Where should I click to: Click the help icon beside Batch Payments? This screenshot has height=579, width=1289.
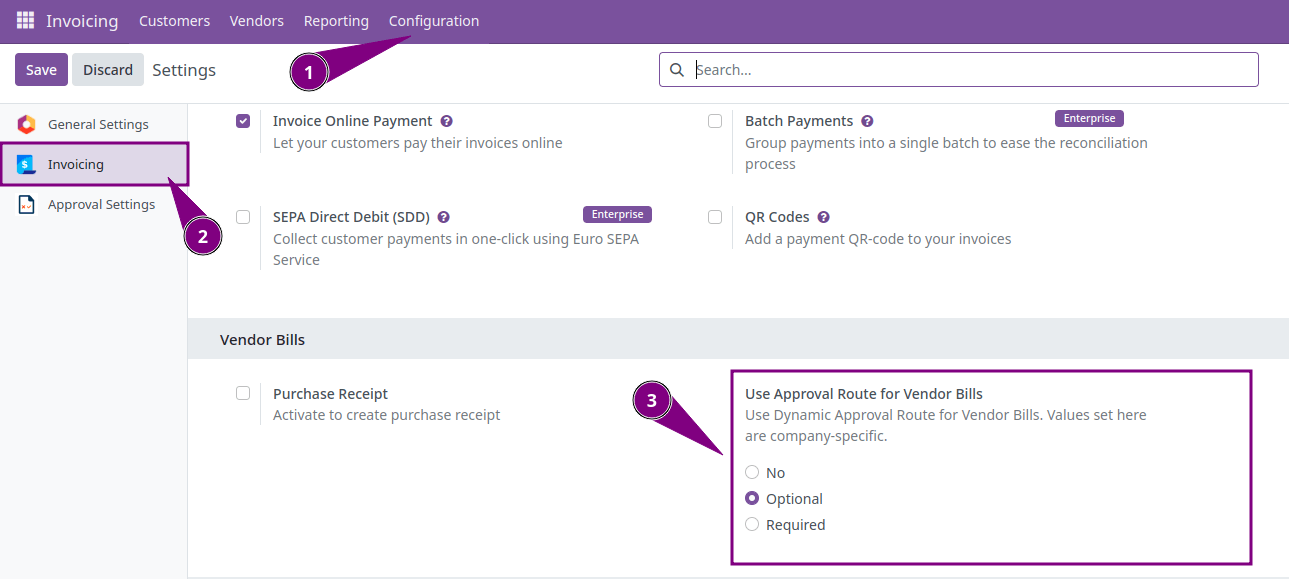click(x=866, y=120)
